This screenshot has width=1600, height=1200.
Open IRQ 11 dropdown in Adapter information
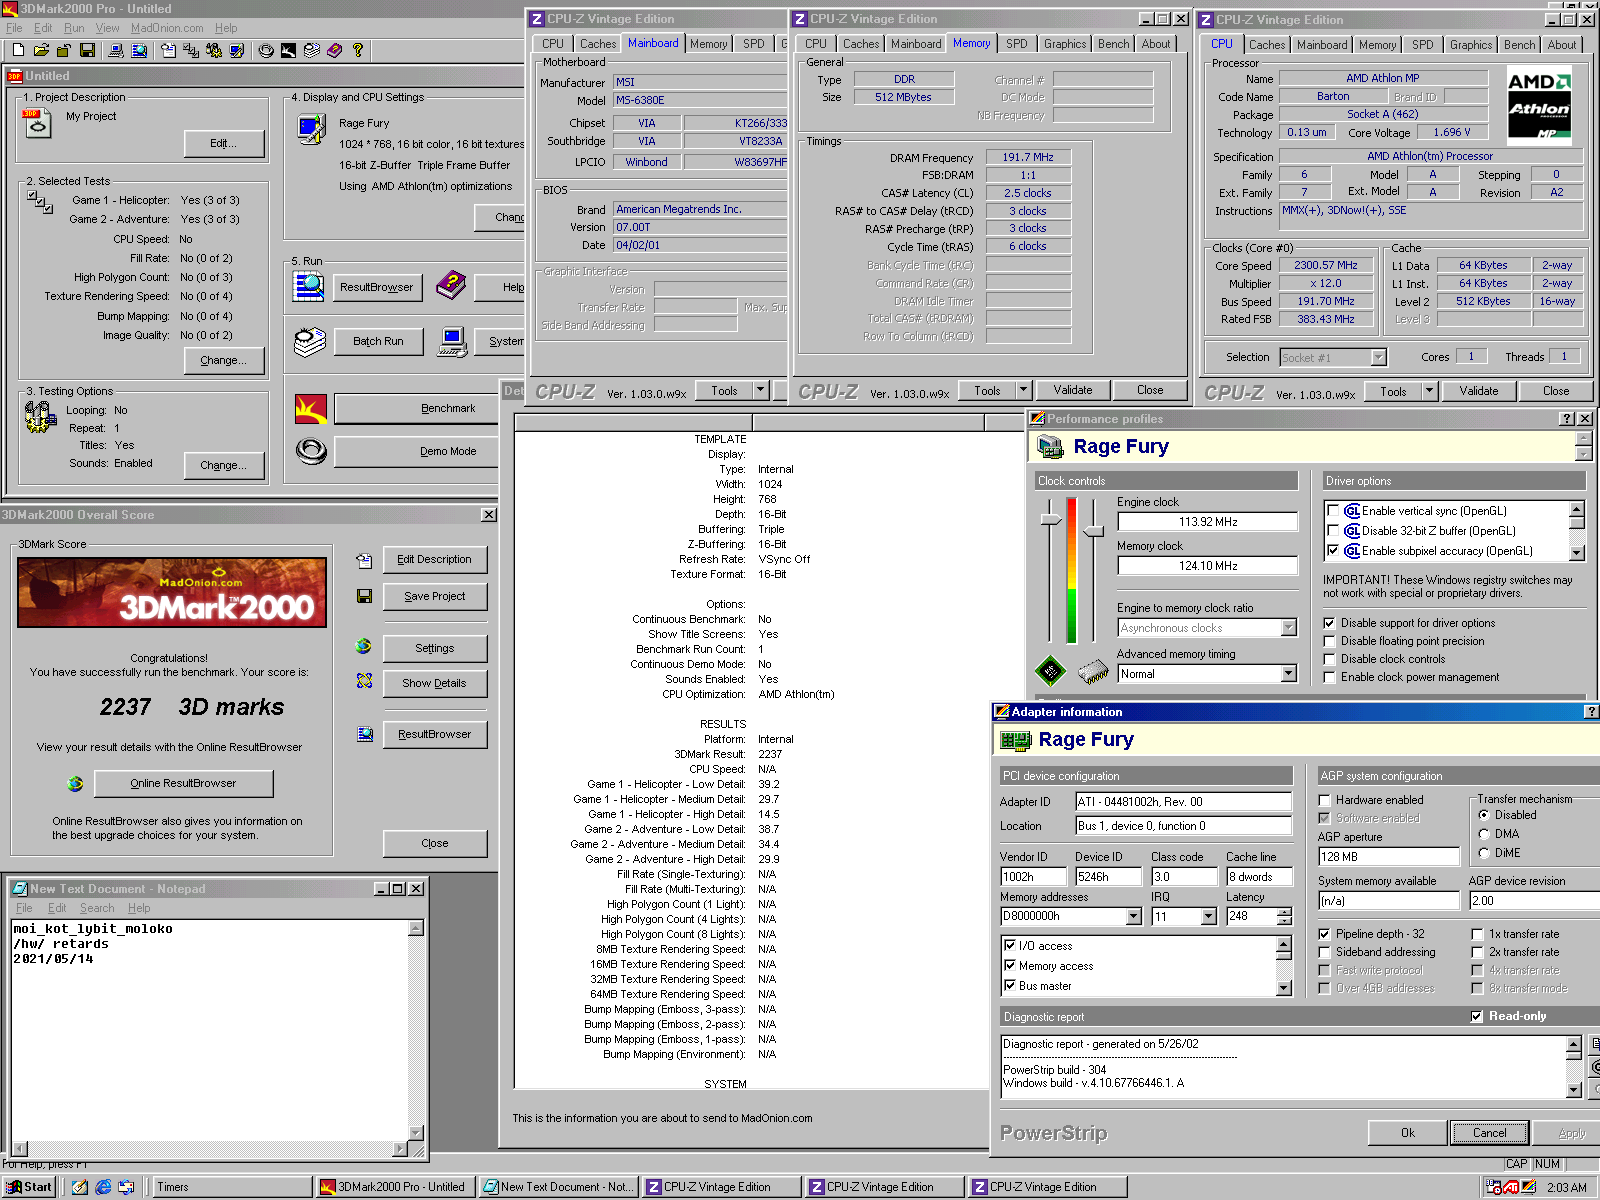tap(1209, 916)
